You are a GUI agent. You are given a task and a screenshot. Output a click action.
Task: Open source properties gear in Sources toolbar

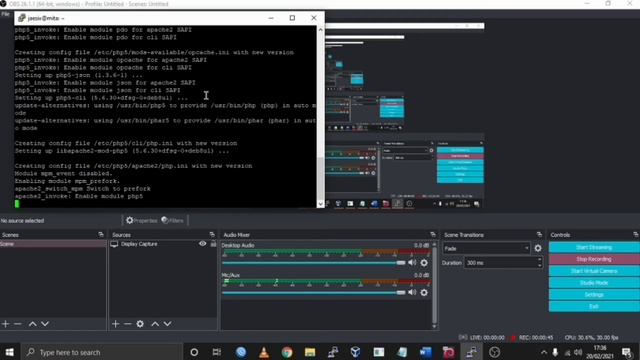(x=140, y=324)
